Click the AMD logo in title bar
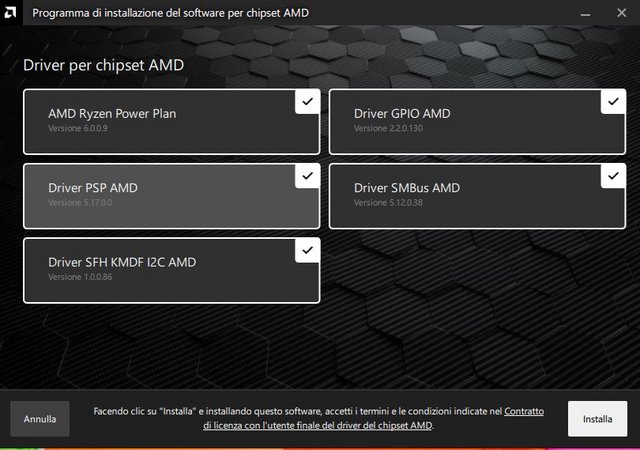The height and width of the screenshot is (450, 640). tap(11, 12)
